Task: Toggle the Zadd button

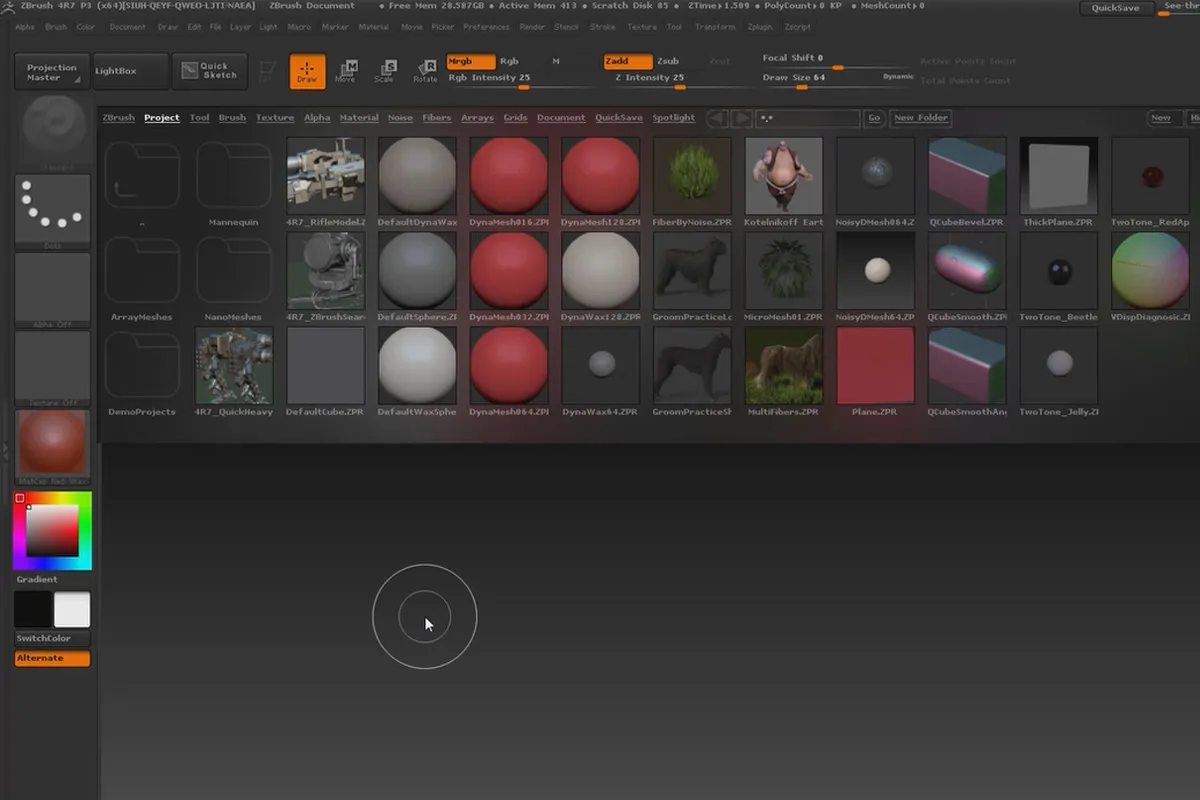Action: [x=628, y=61]
